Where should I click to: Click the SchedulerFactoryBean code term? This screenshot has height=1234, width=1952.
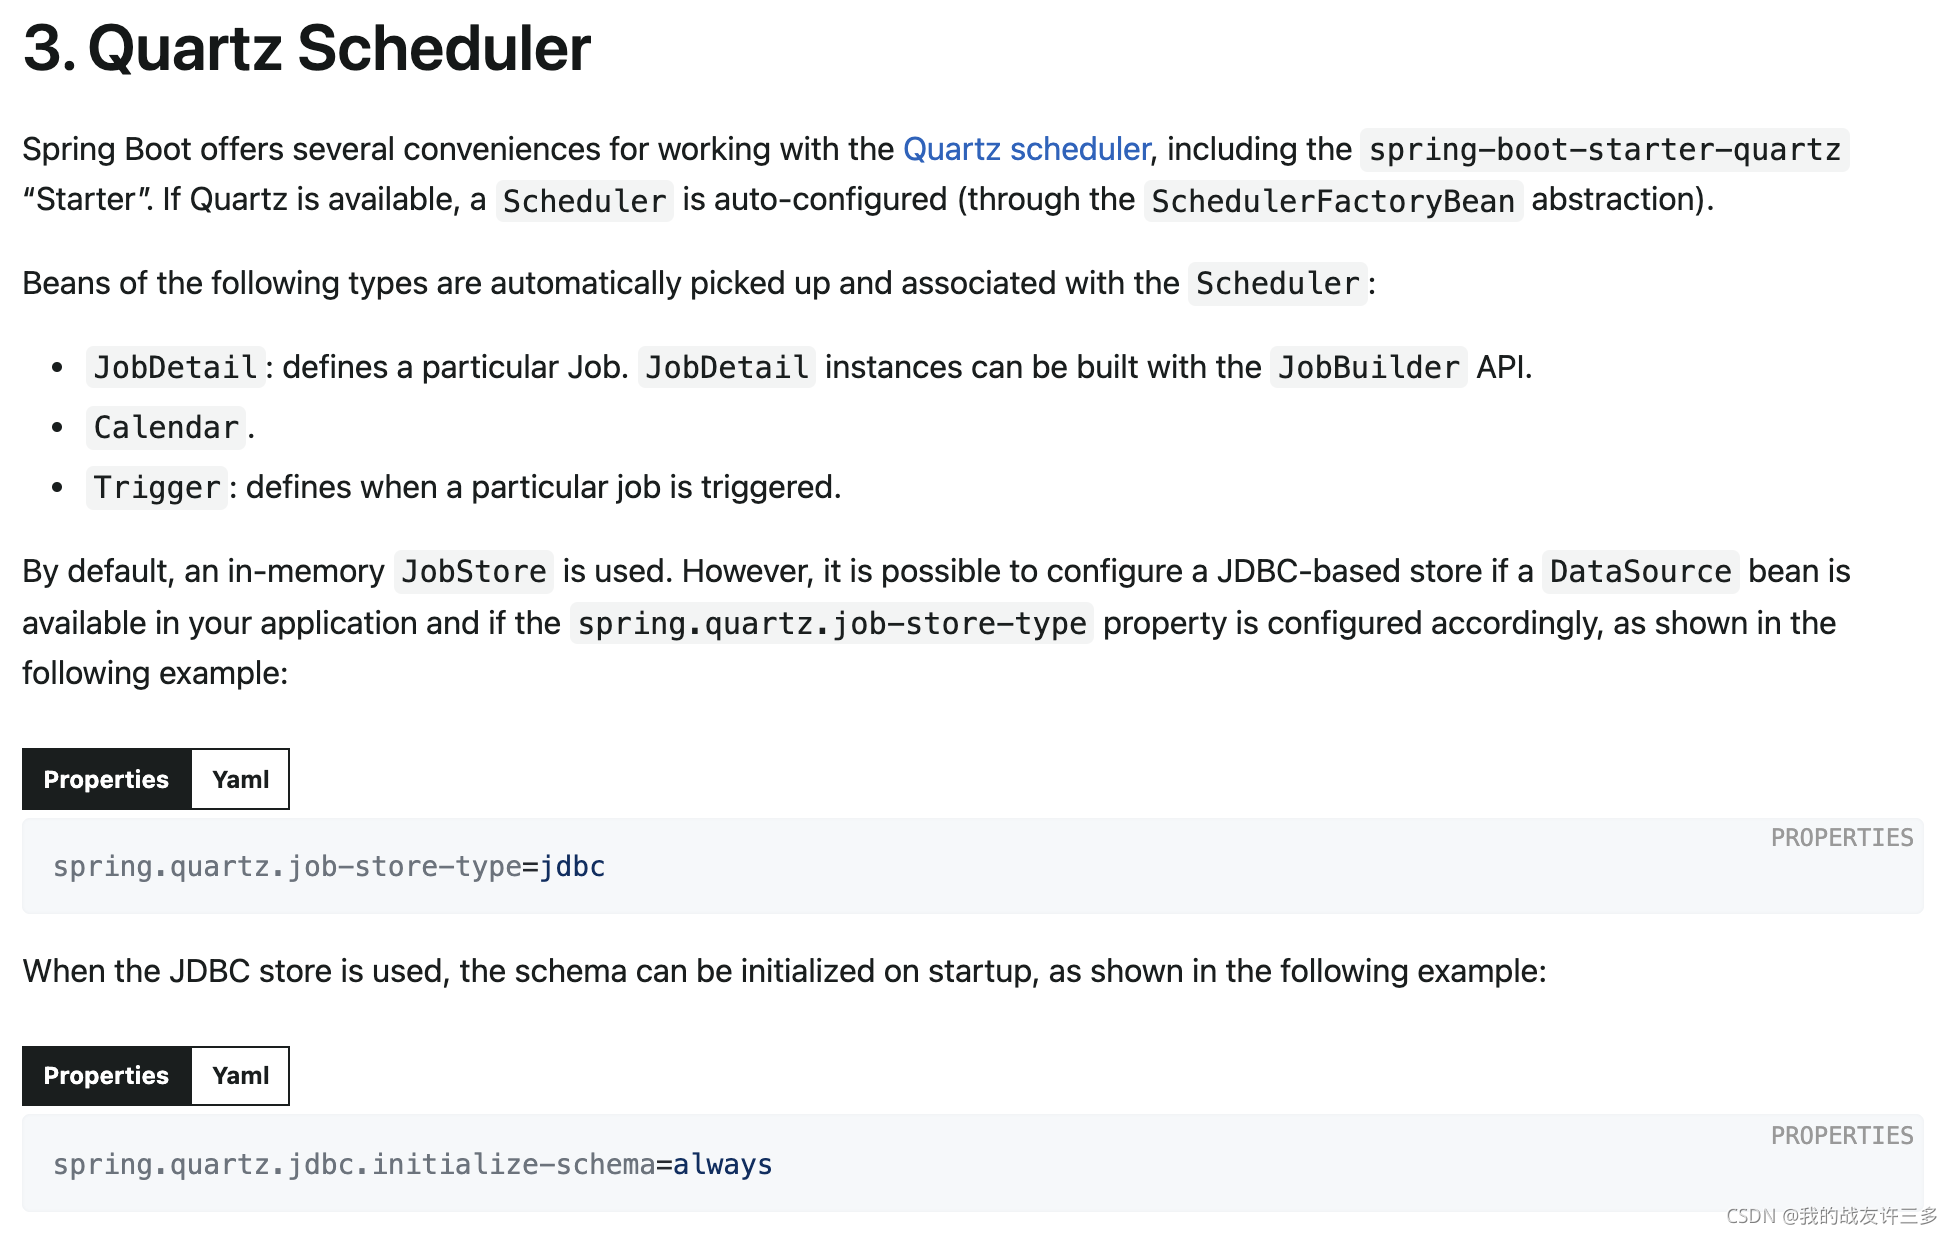(1333, 201)
